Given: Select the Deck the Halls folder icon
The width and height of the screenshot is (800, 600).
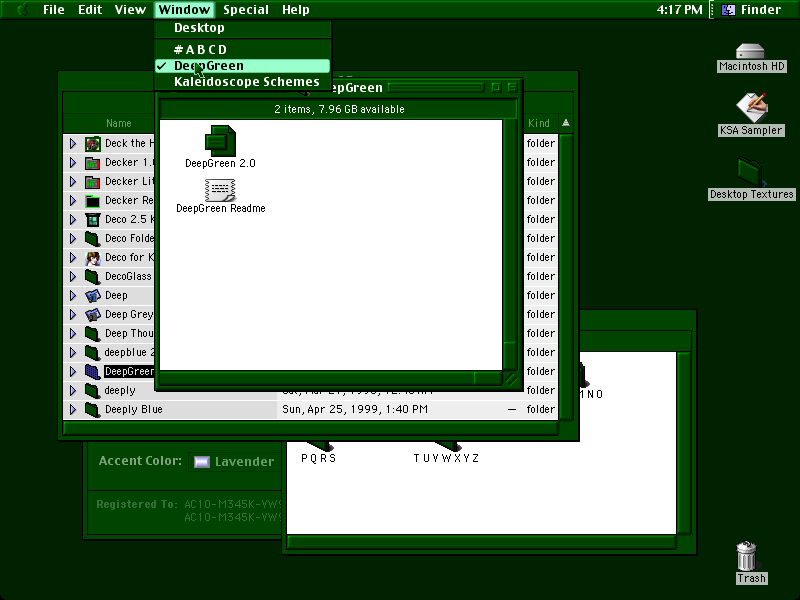Looking at the screenshot, I should click(x=92, y=144).
